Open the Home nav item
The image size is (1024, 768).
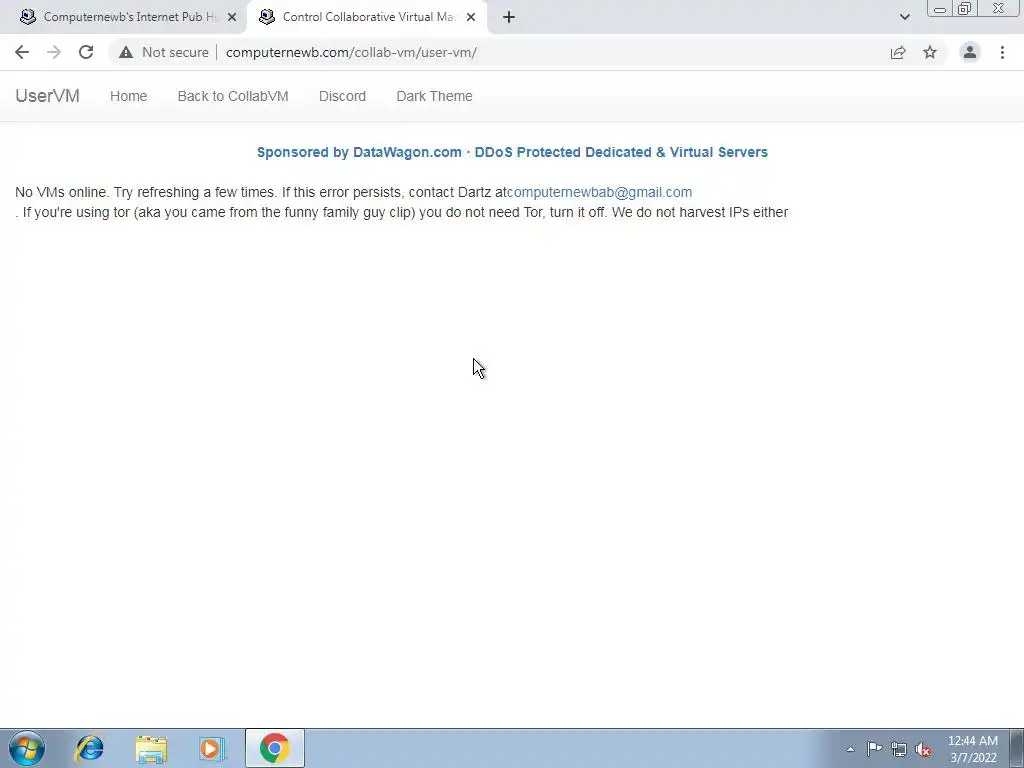[129, 96]
